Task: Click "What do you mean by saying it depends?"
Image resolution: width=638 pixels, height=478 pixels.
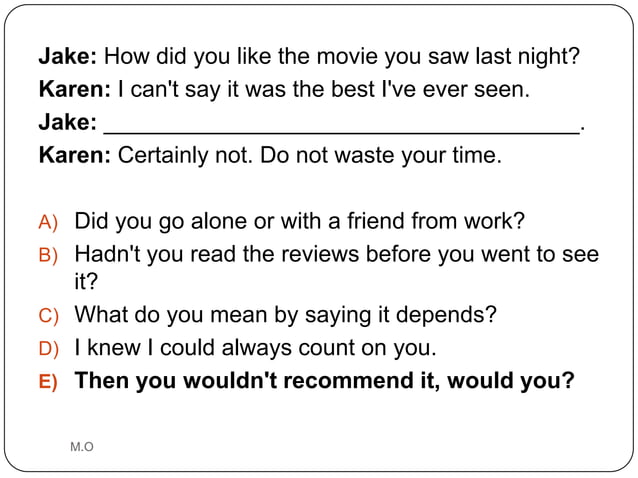Action: pyautogui.click(x=286, y=315)
